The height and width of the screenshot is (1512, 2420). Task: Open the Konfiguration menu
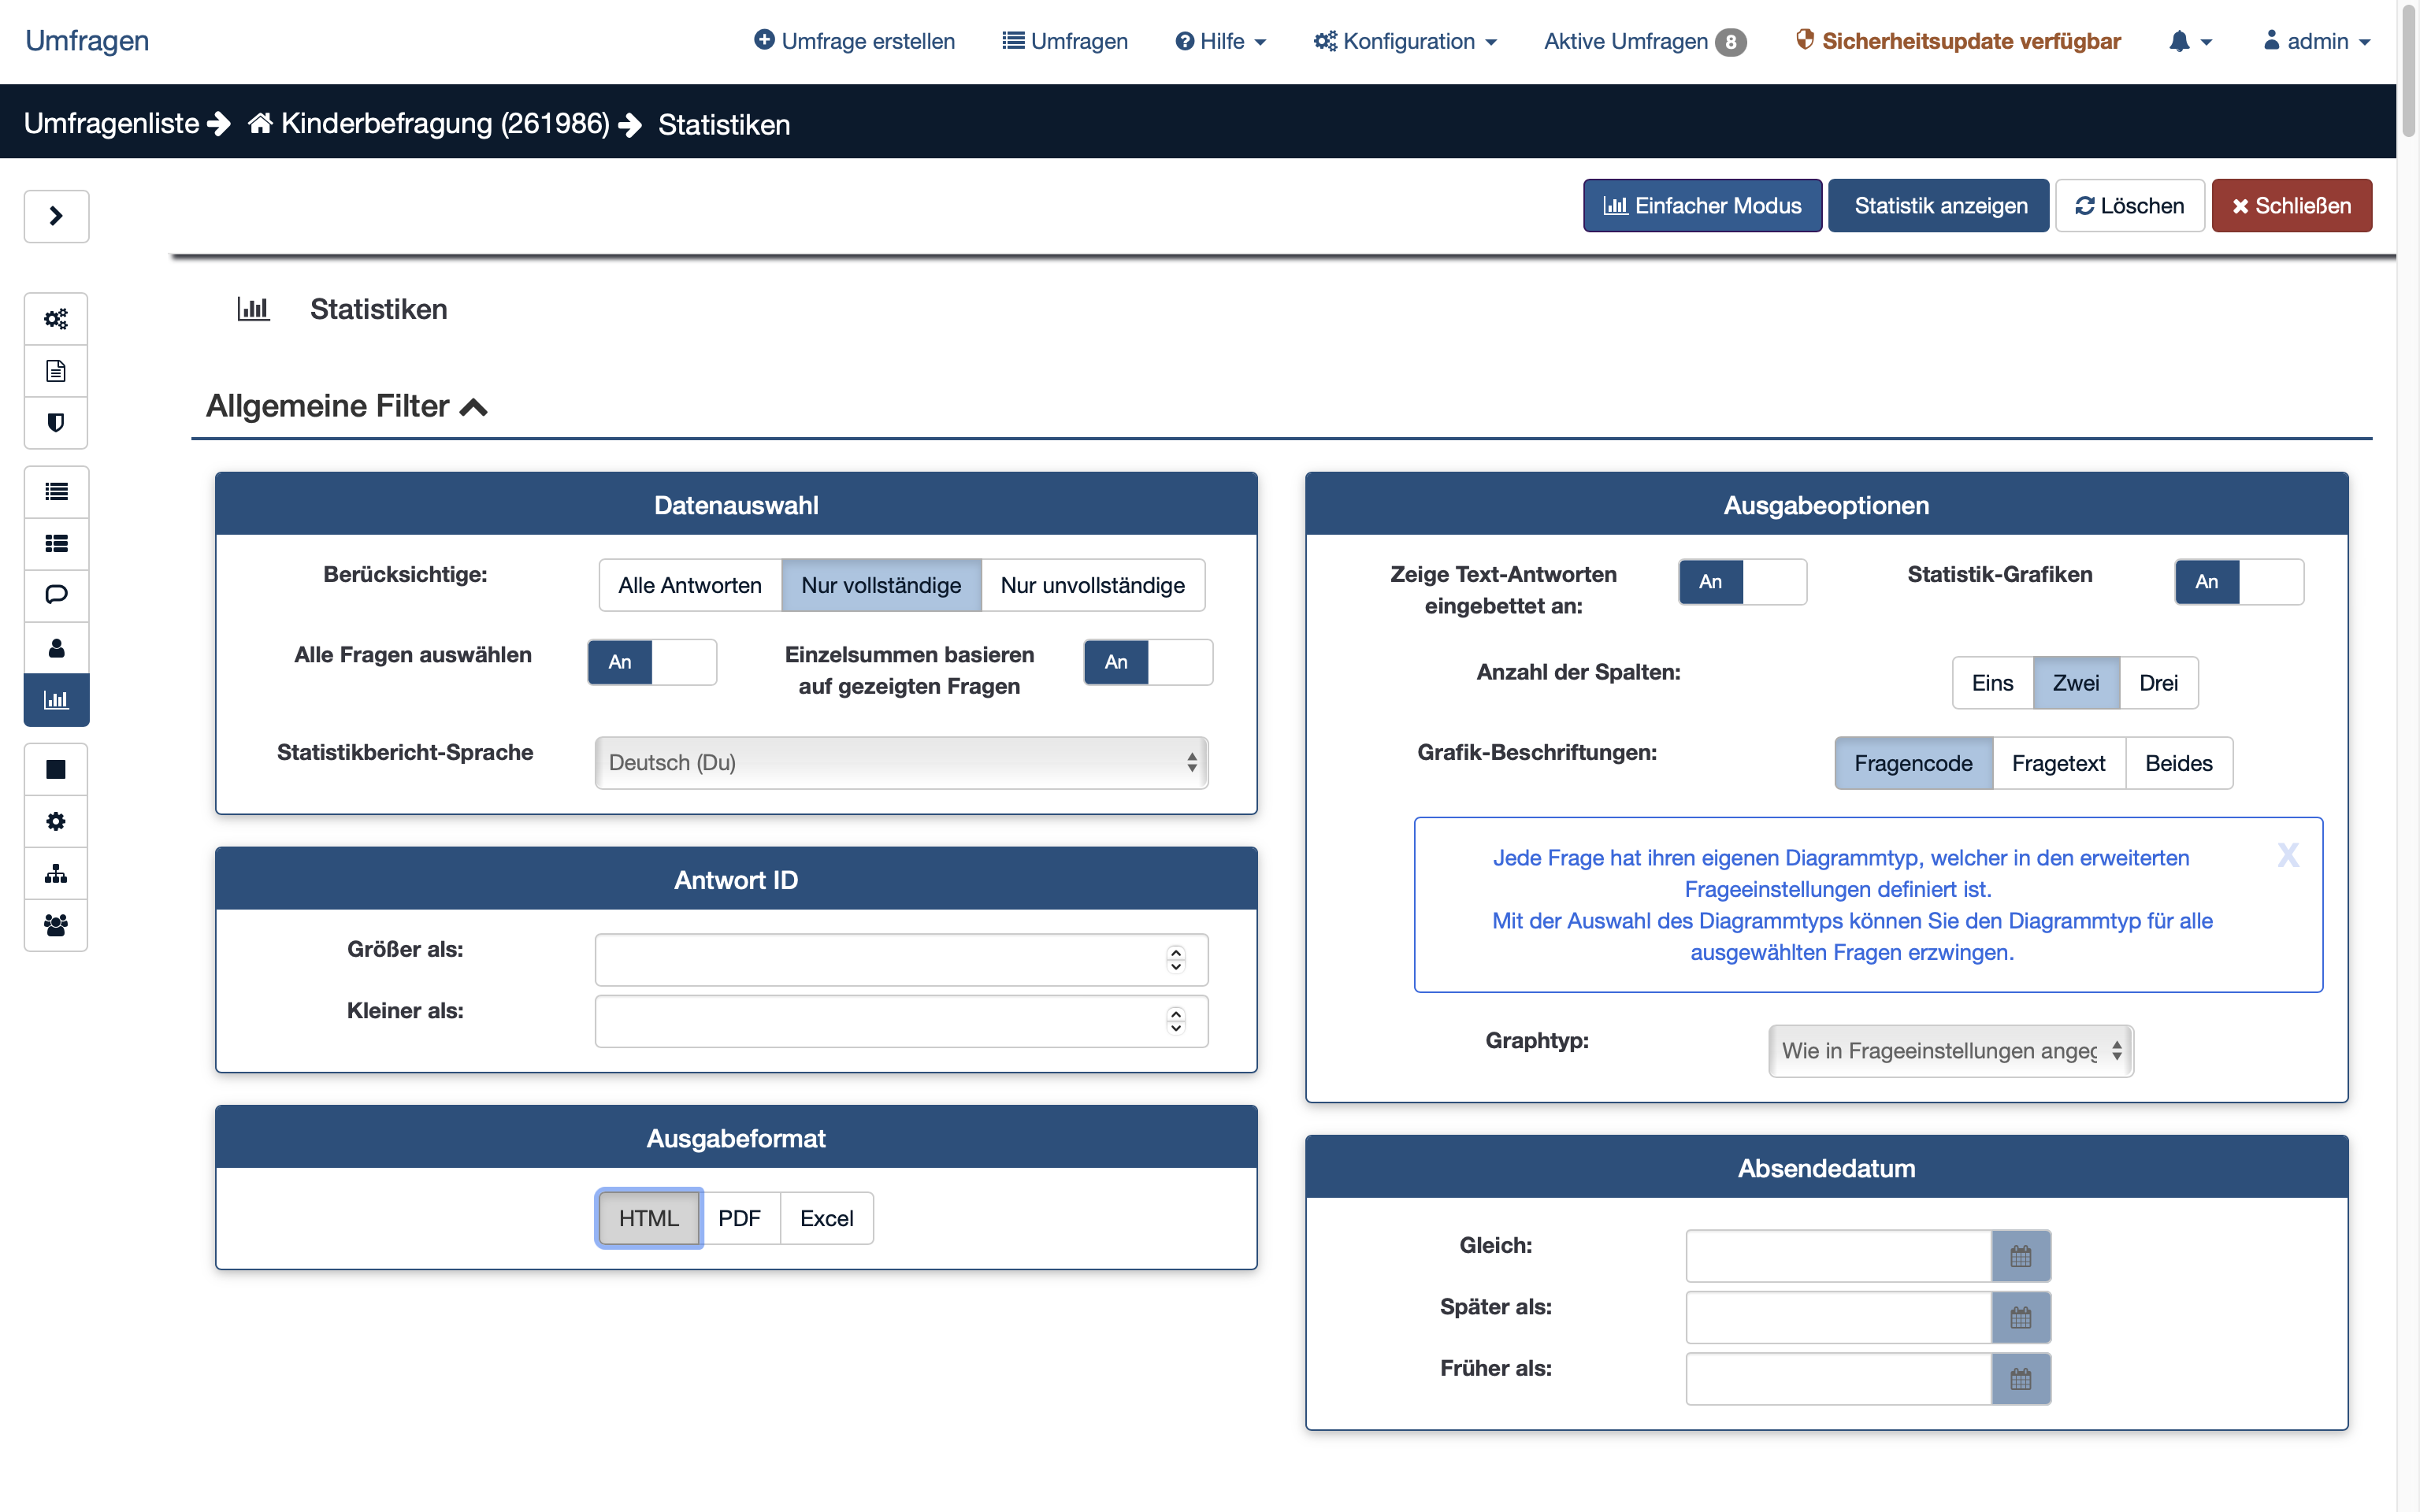pos(1405,41)
